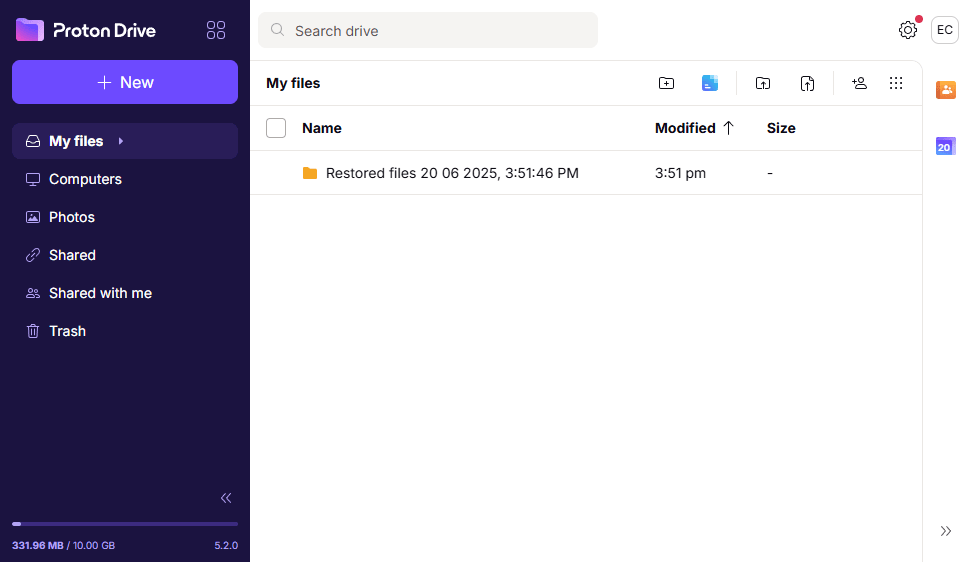Create a new folder toolbar icon

pyautogui.click(x=666, y=83)
